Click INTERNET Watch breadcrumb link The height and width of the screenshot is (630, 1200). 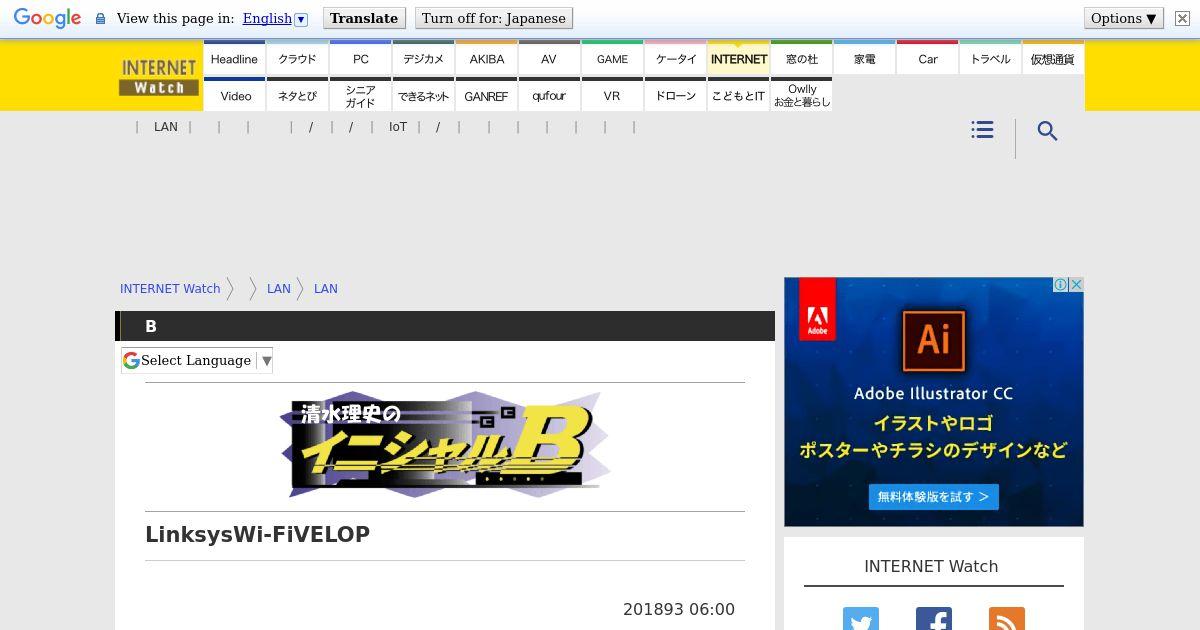pos(170,288)
